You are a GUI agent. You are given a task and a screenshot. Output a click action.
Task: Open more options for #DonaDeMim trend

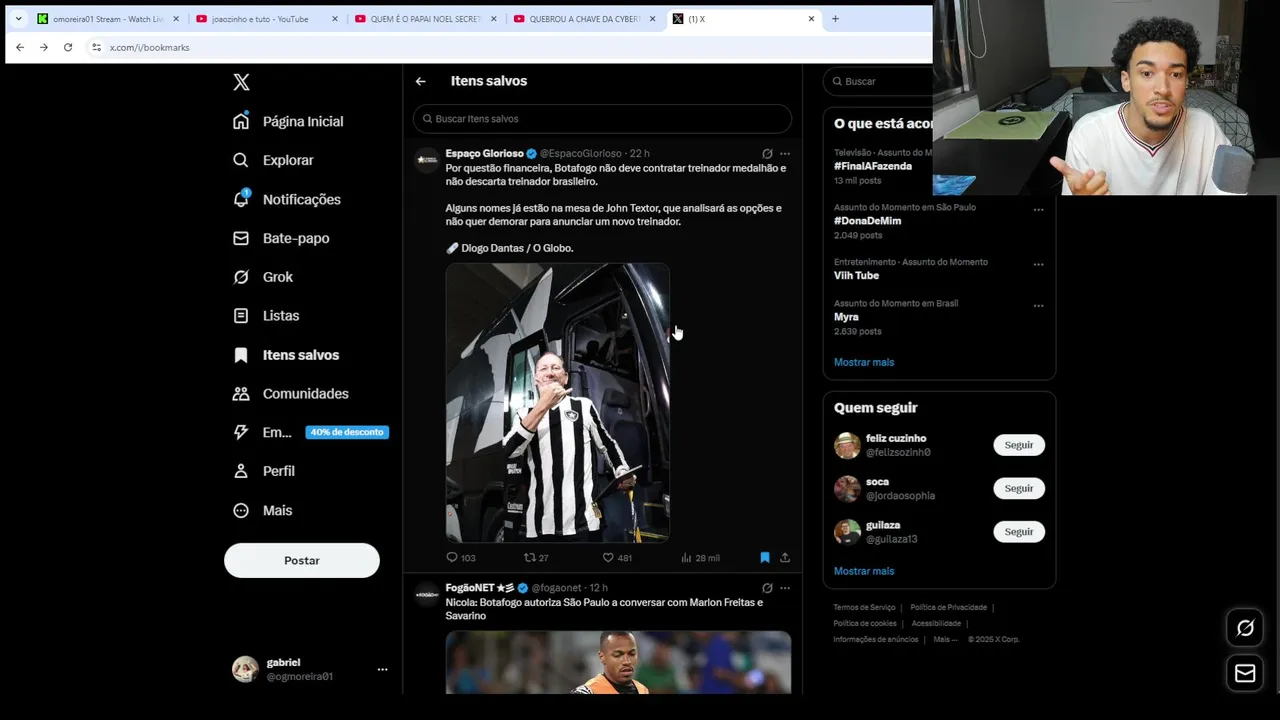tap(1038, 210)
